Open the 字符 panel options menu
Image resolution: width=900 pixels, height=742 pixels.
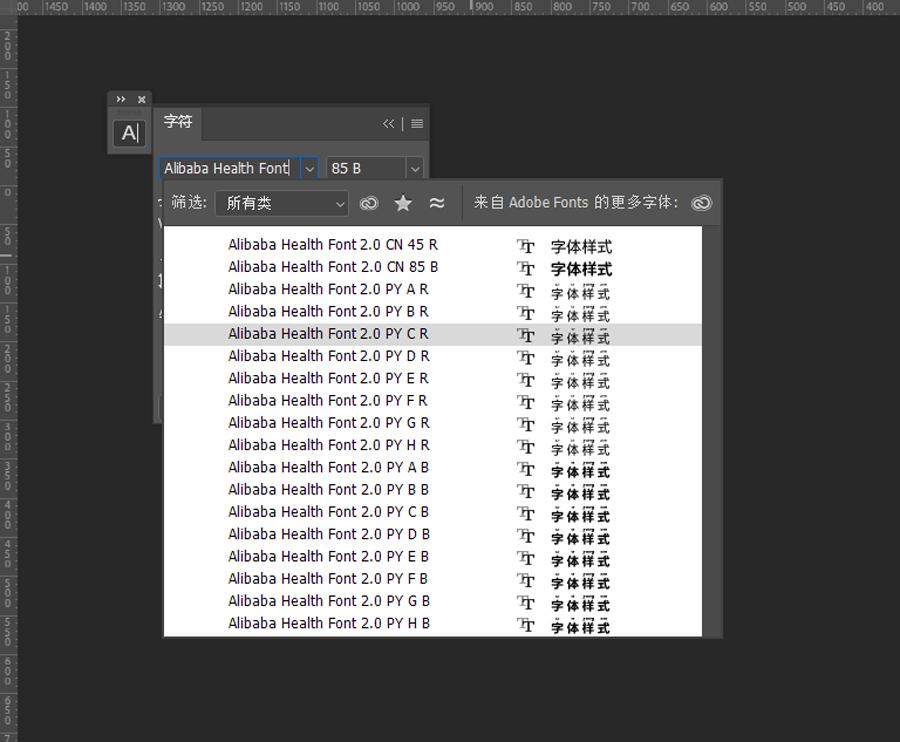417,123
